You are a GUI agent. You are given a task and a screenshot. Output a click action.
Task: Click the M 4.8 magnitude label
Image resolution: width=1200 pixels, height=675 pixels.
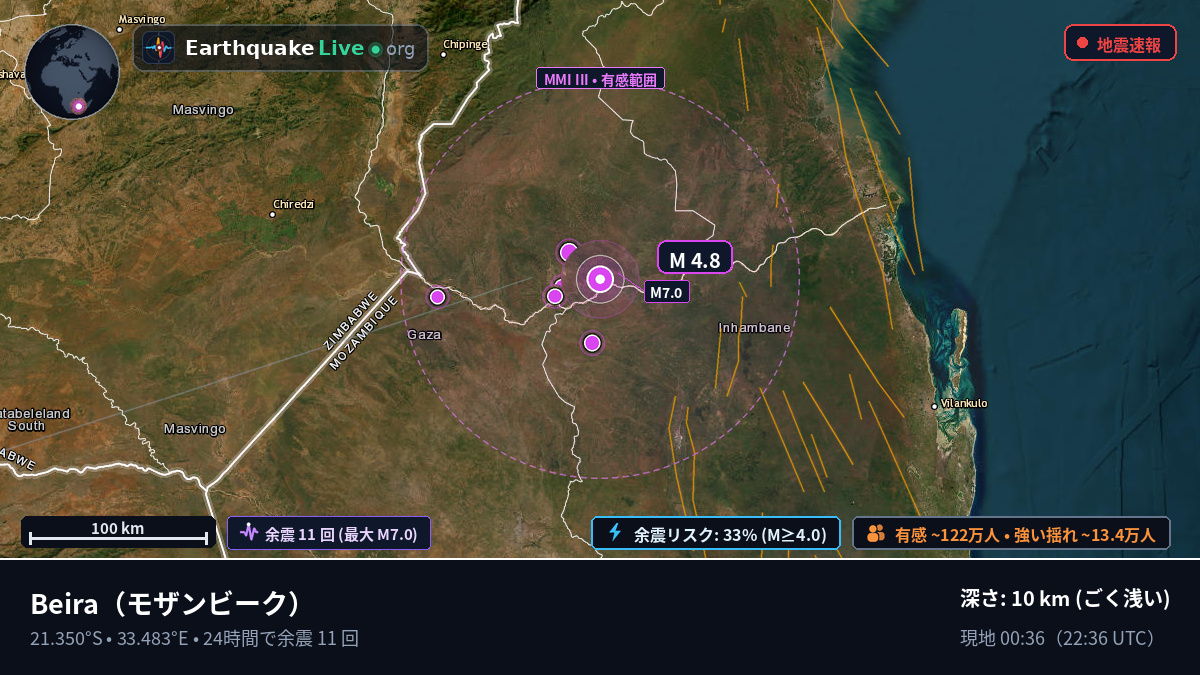[695, 257]
